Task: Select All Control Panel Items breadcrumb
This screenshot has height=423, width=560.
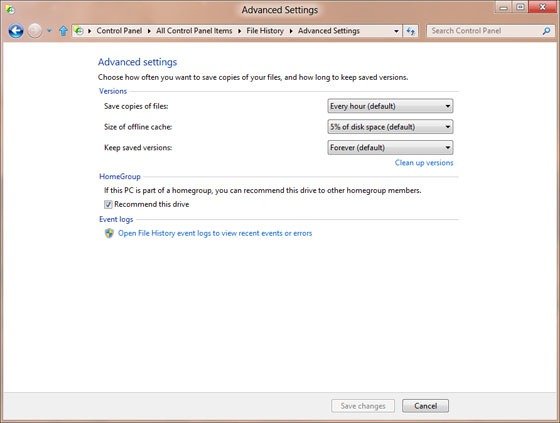Action: click(194, 31)
